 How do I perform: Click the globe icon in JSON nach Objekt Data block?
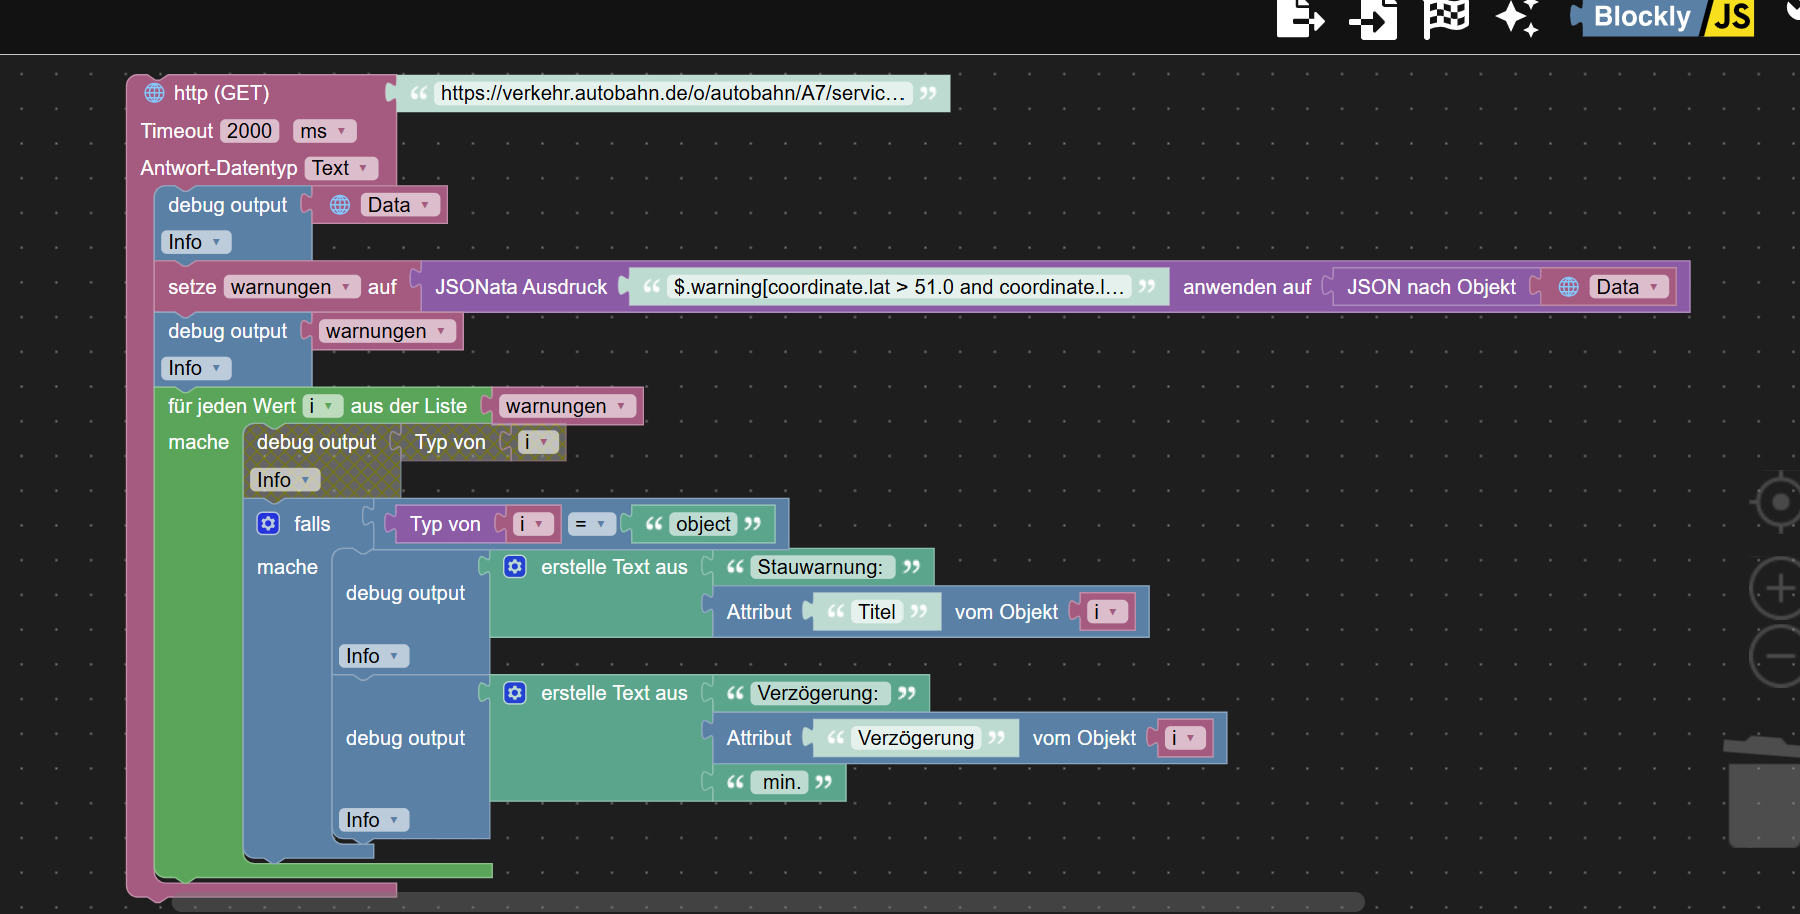point(1569,287)
